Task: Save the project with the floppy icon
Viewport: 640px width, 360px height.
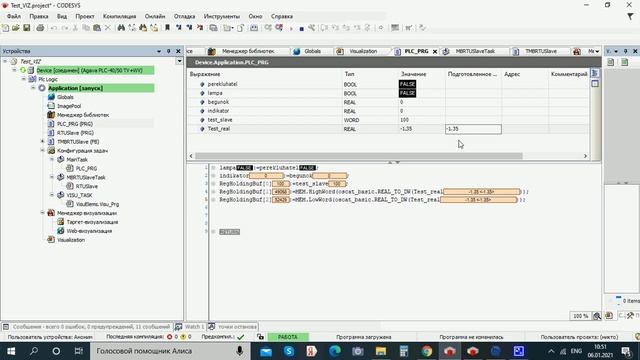Action: (27, 28)
